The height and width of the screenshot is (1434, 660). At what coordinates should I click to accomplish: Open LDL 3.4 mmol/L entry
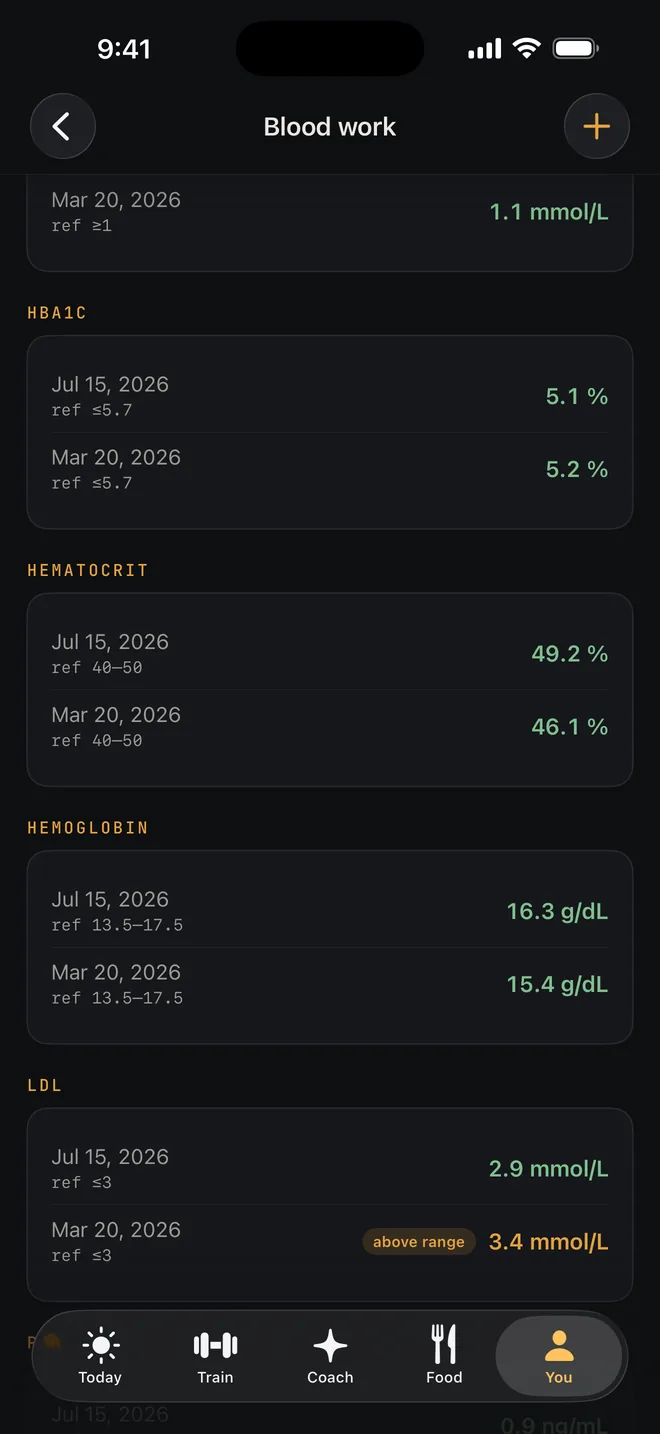point(330,1241)
